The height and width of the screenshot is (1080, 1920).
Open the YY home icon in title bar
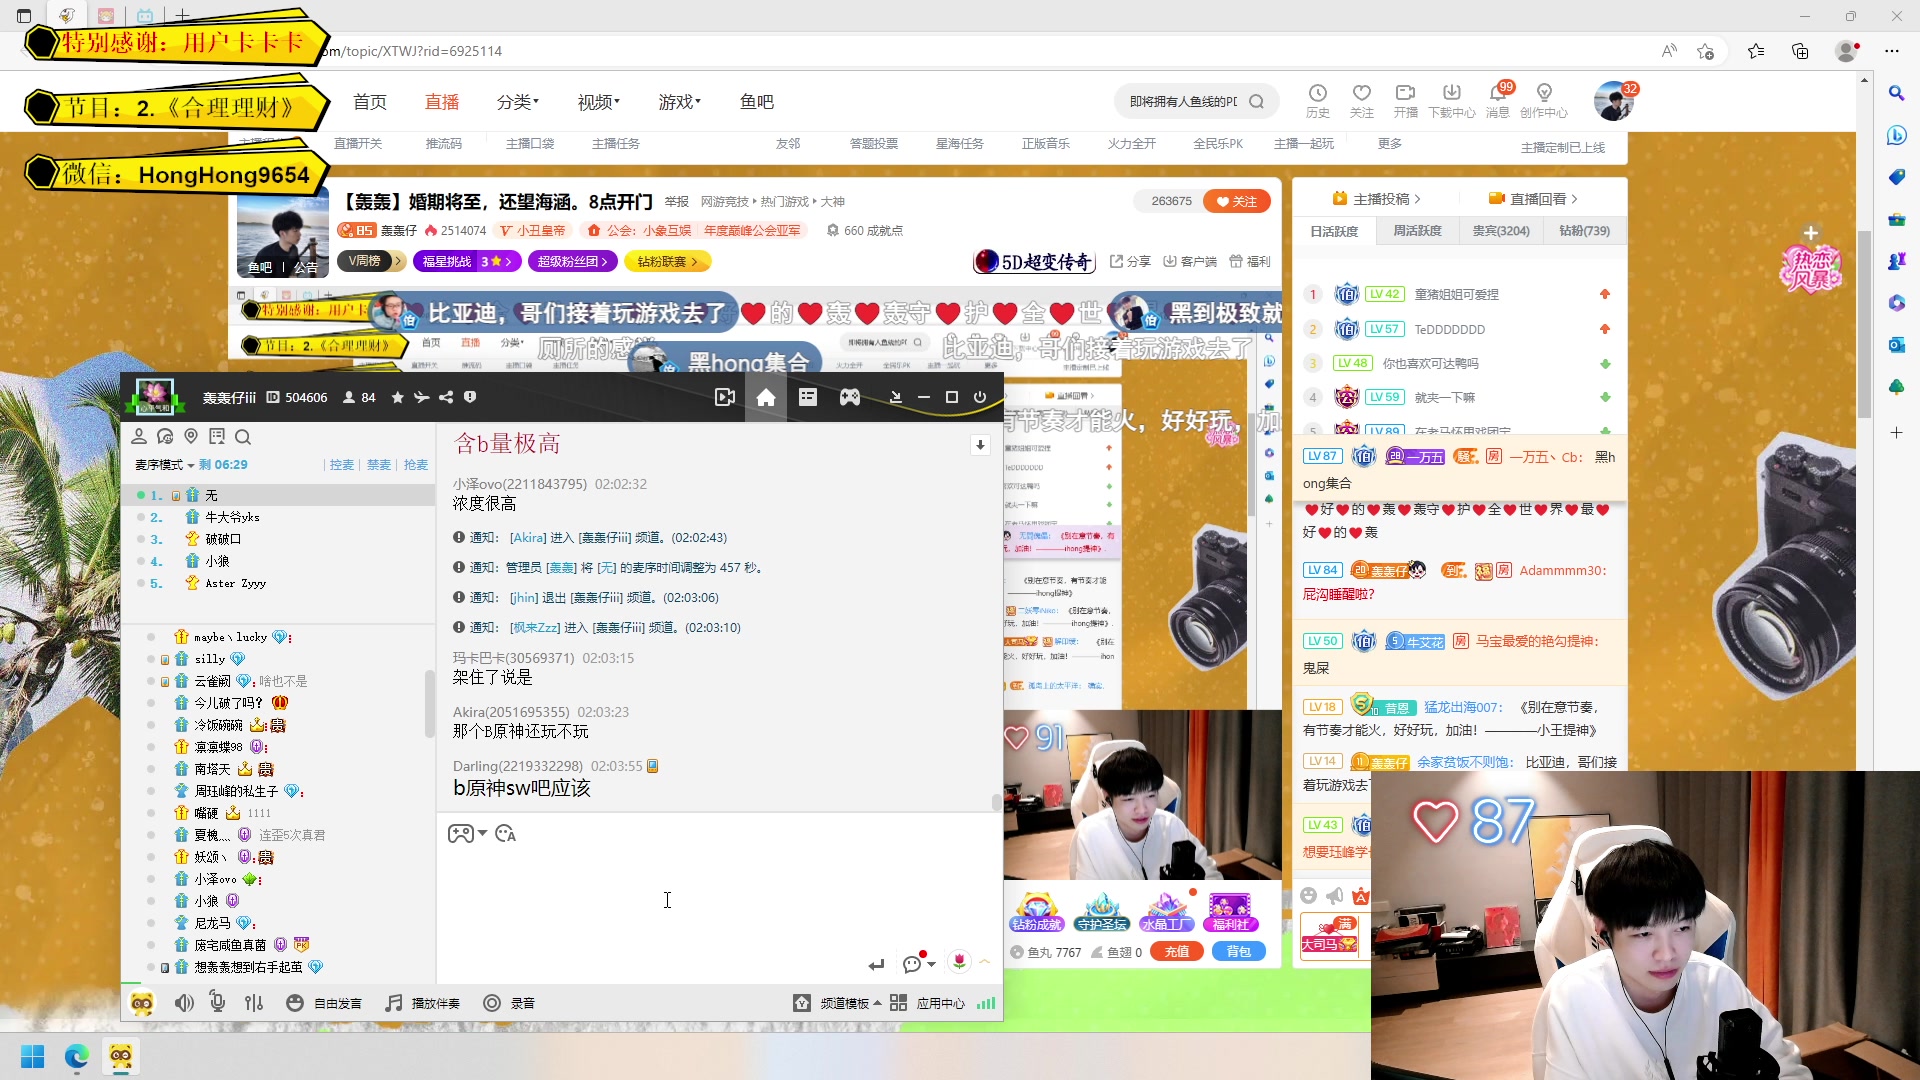(766, 397)
